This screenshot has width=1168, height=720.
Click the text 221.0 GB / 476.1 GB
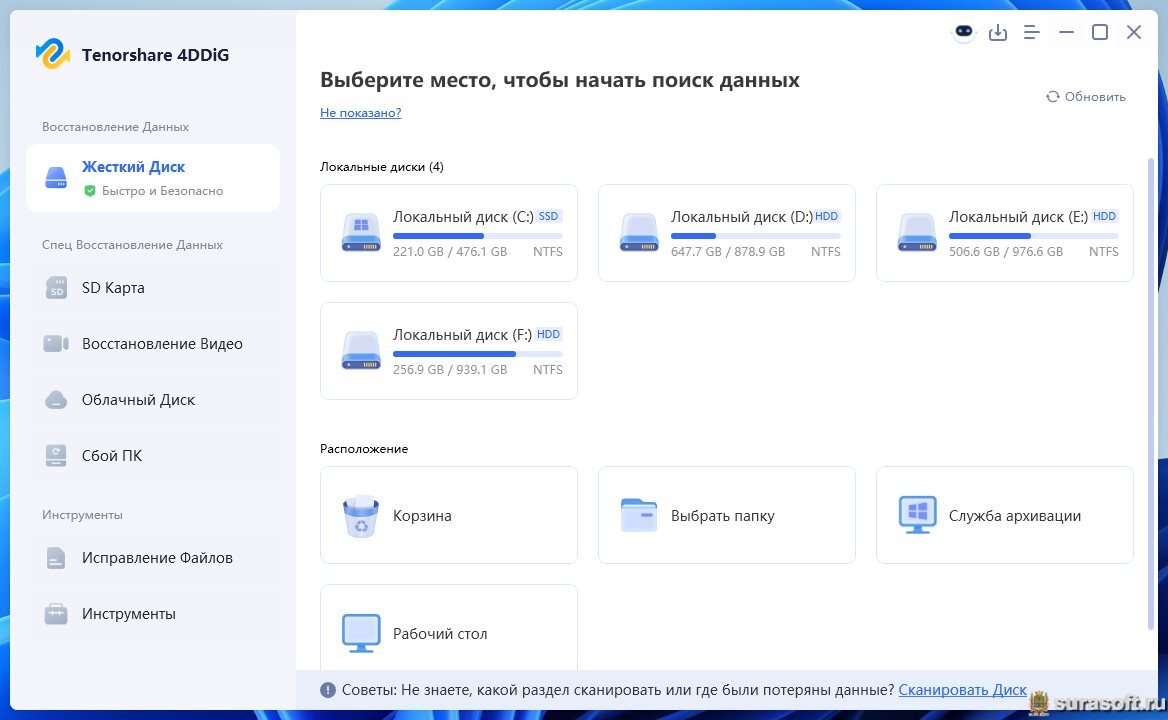(450, 252)
